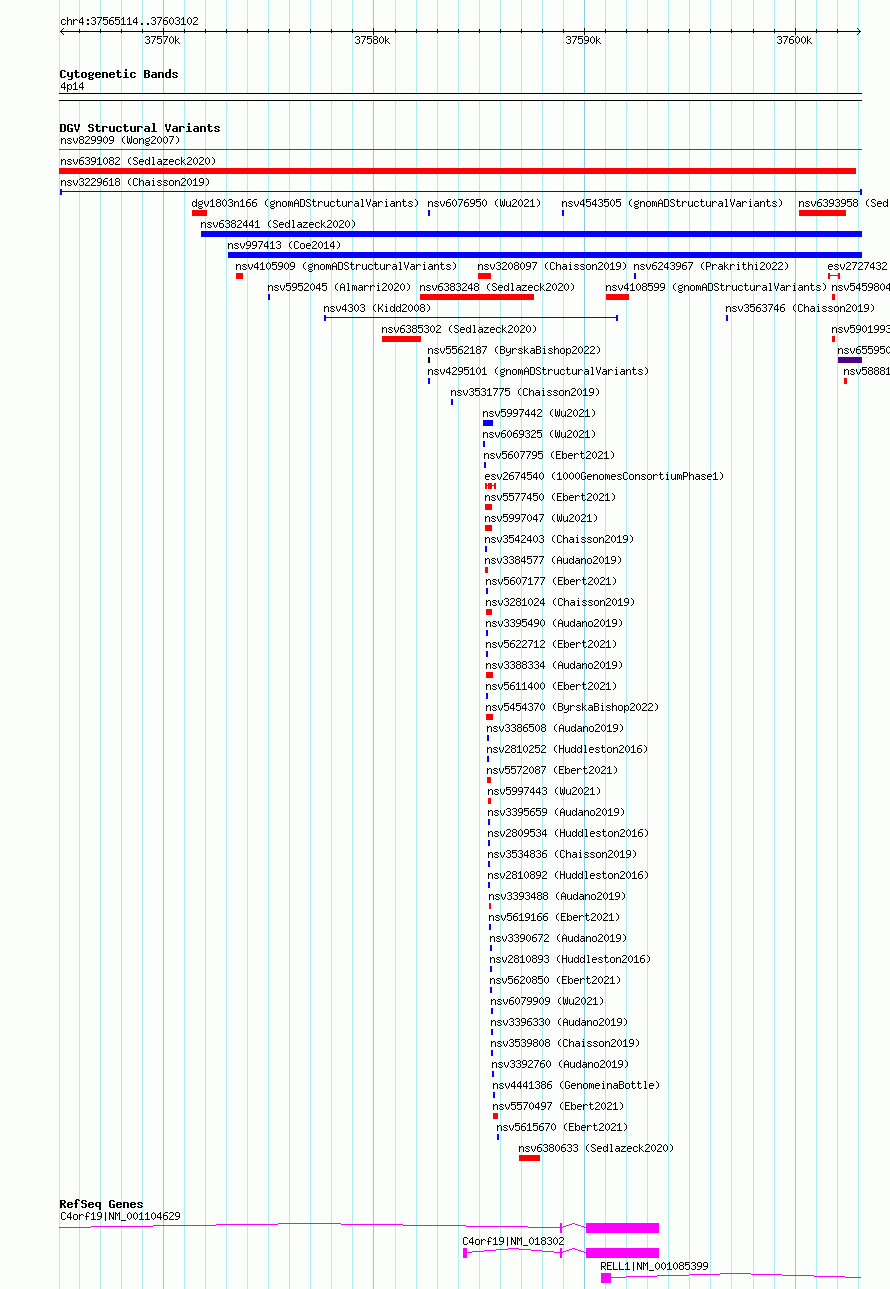890x1289 pixels.
Task: Open variant nsv3542403 (Chaisson2019)
Action: tap(560, 539)
